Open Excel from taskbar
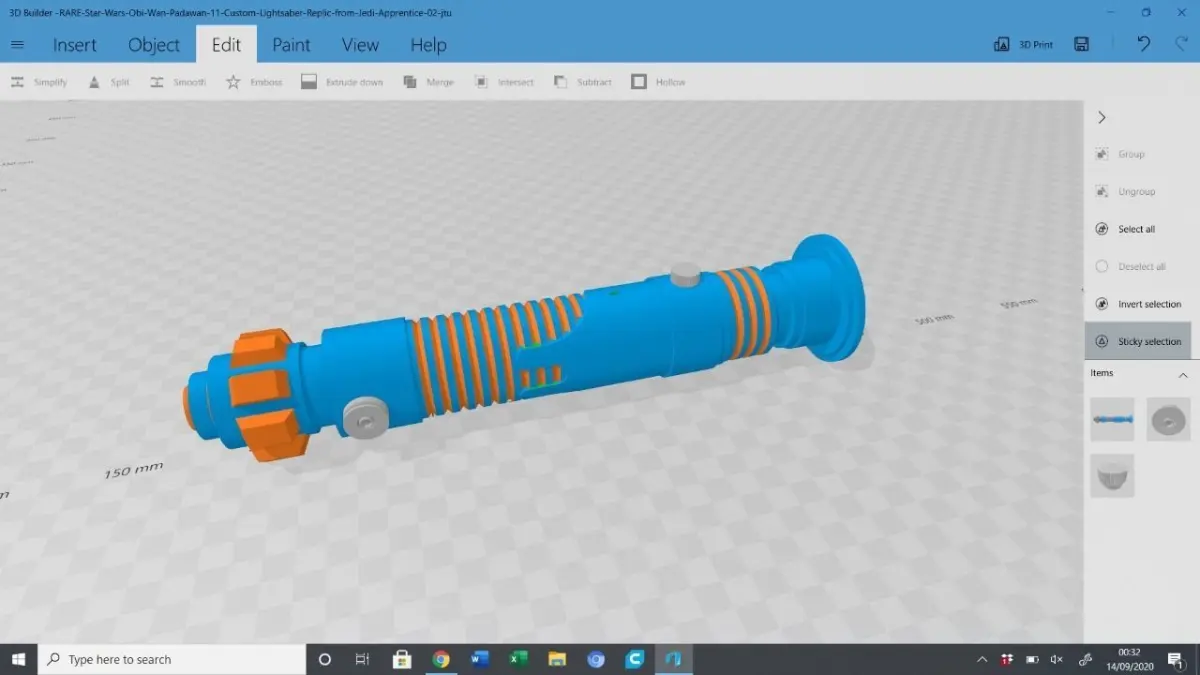The height and width of the screenshot is (675, 1200). (518, 659)
